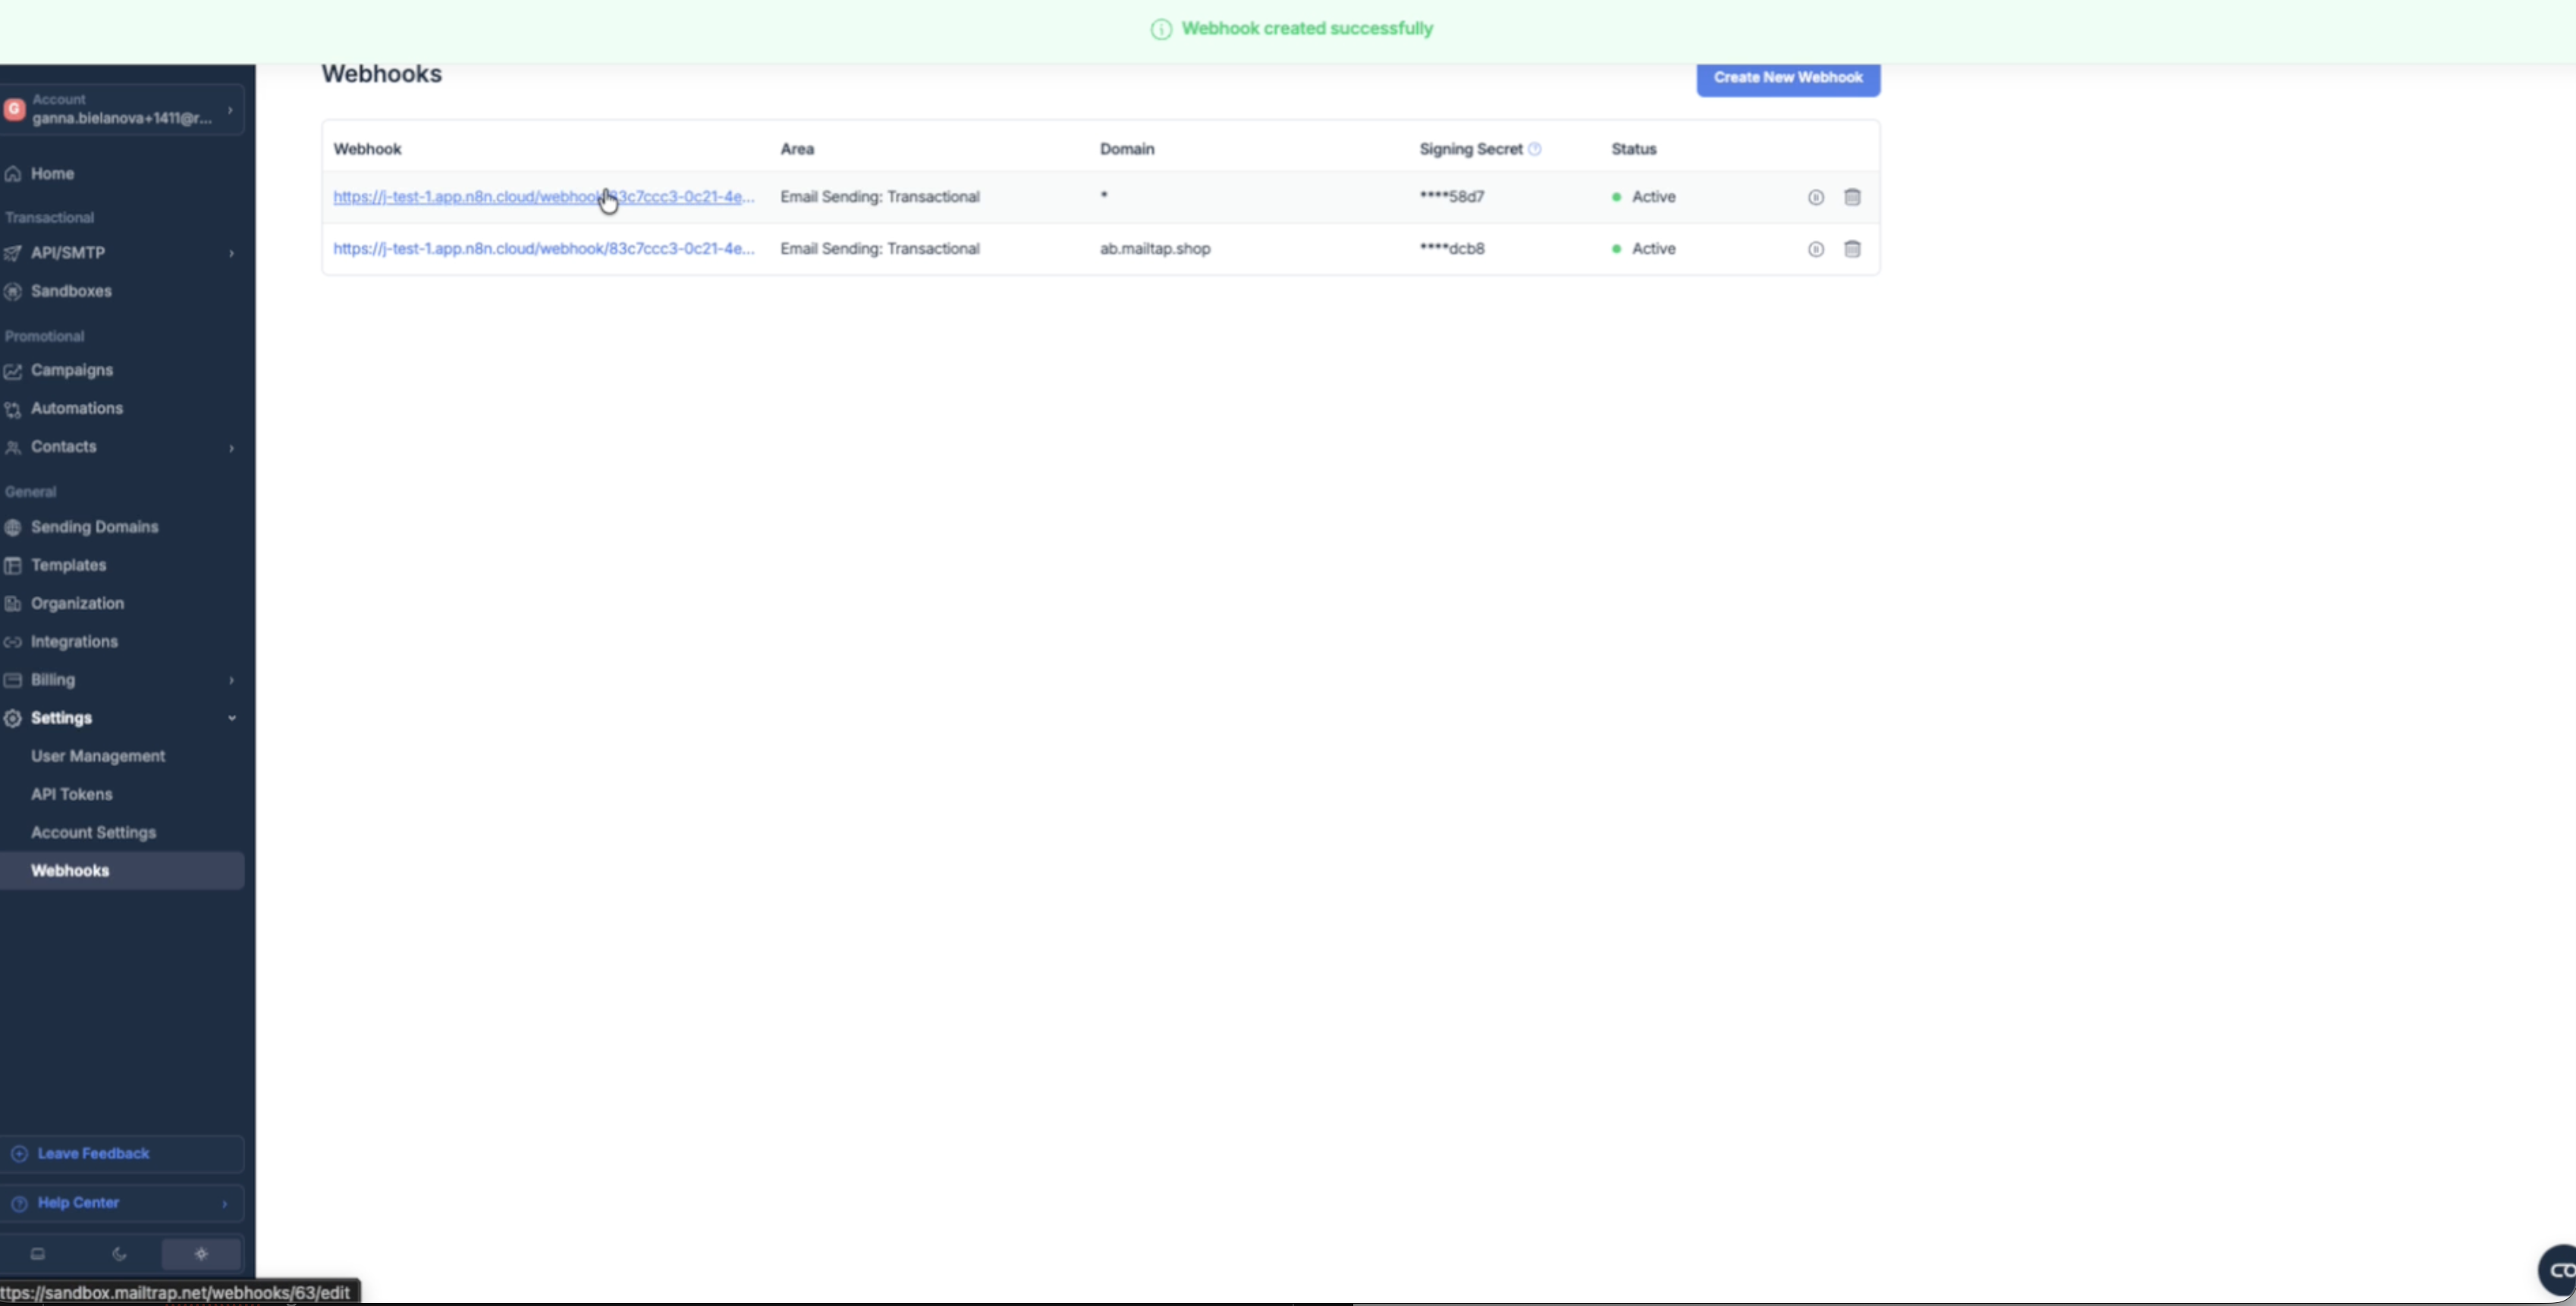Viewport: 2576px width, 1306px height.
Task: Open the account switcher dropdown
Action: pyautogui.click(x=122, y=109)
